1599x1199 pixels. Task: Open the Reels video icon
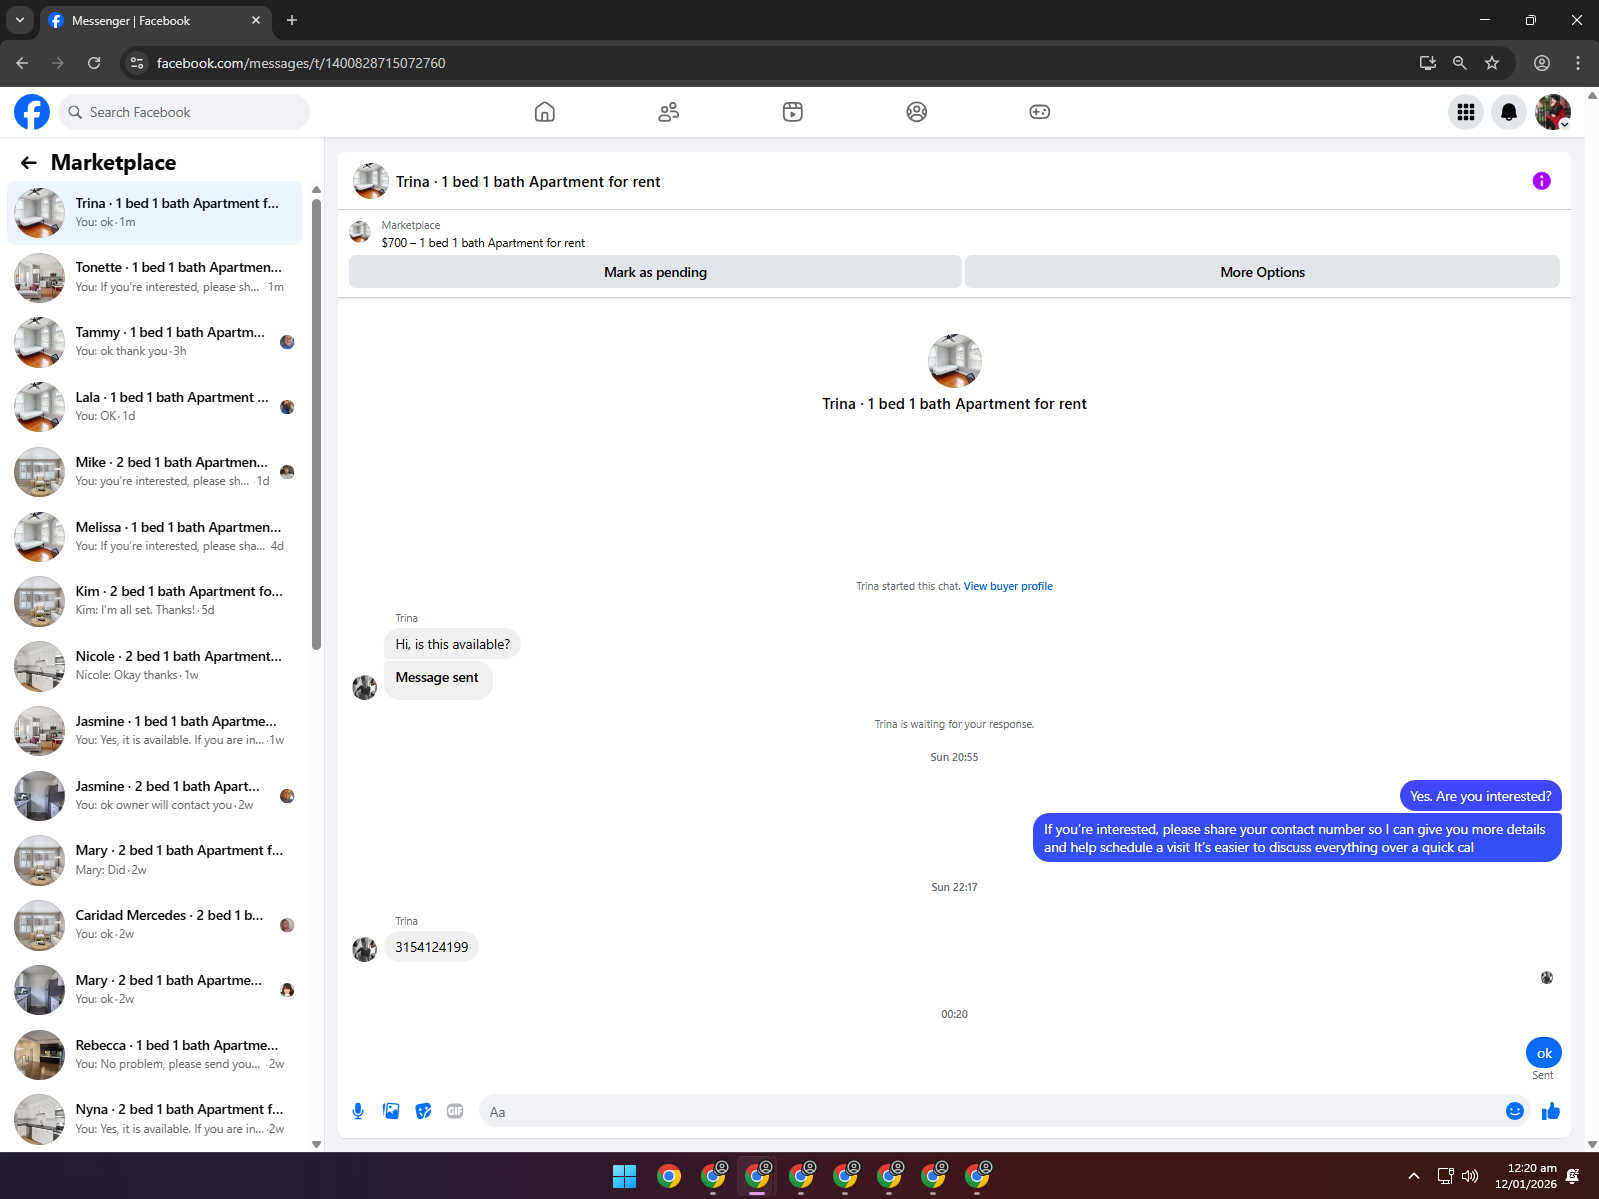793,112
